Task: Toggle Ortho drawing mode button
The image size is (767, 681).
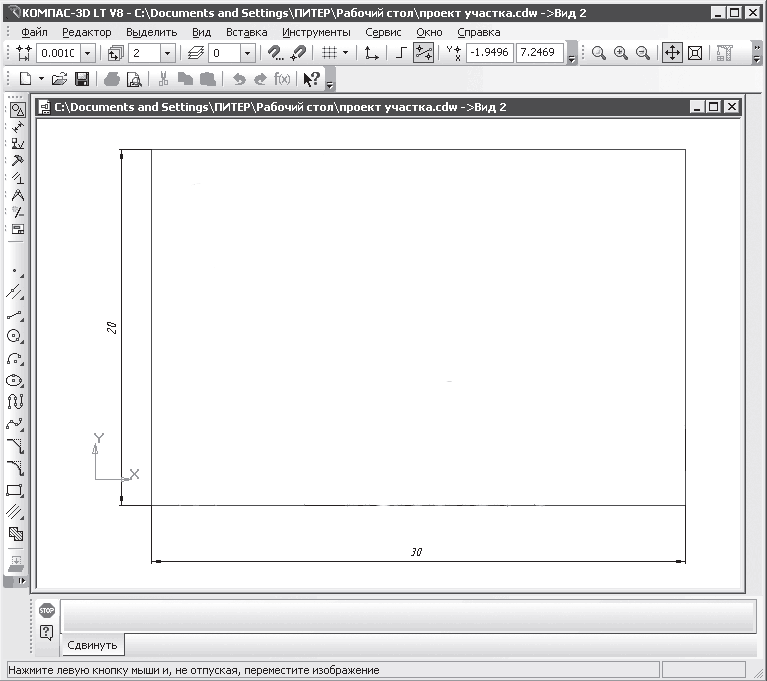Action: (x=400, y=53)
